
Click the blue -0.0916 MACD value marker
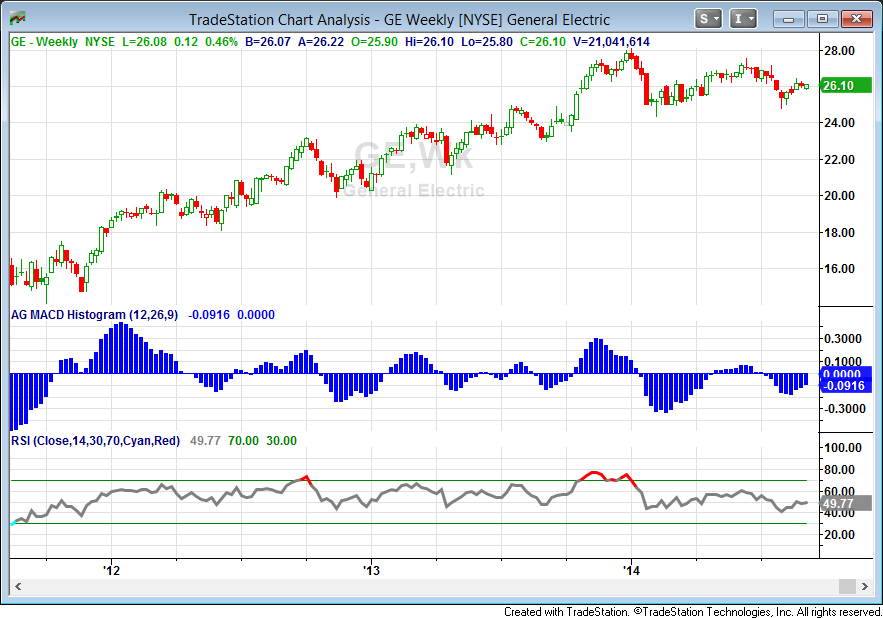[x=843, y=385]
